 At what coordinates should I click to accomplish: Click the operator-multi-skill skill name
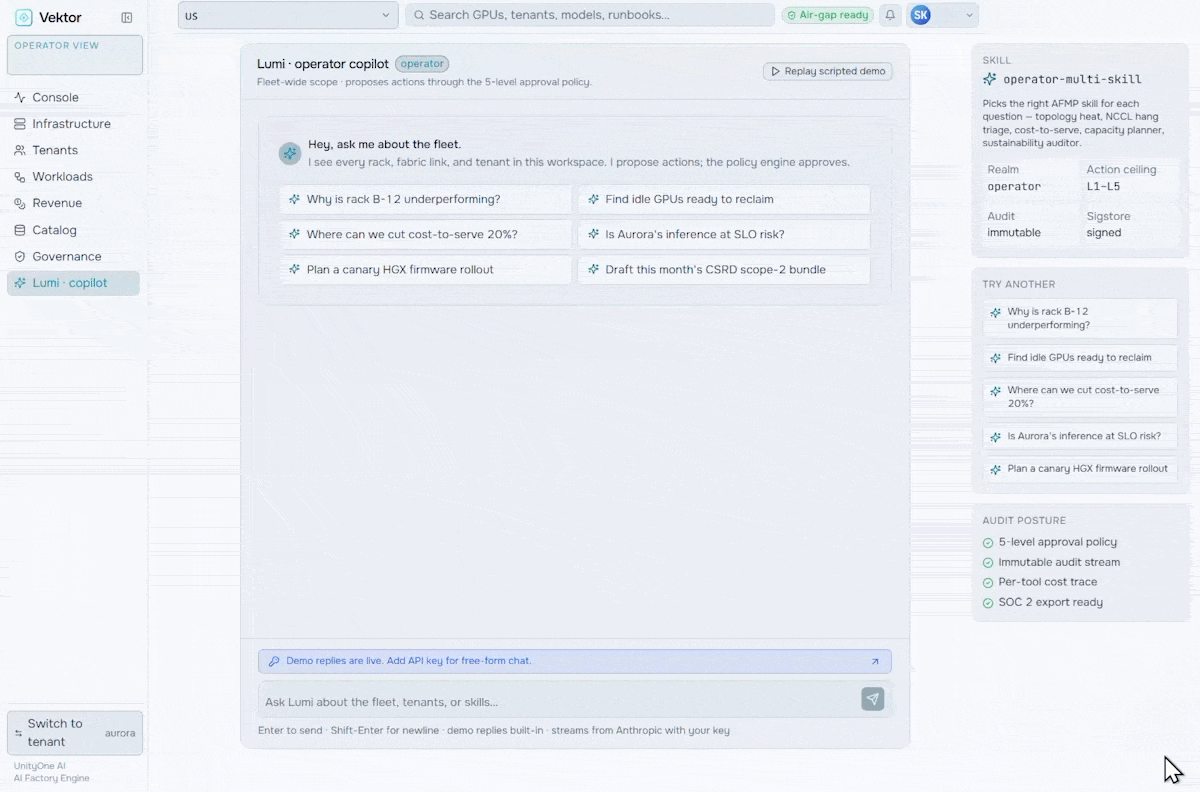(1072, 79)
